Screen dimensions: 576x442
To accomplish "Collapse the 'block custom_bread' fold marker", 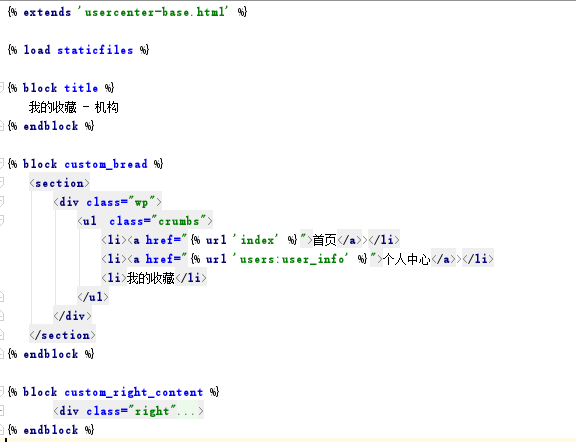I will [1, 164].
